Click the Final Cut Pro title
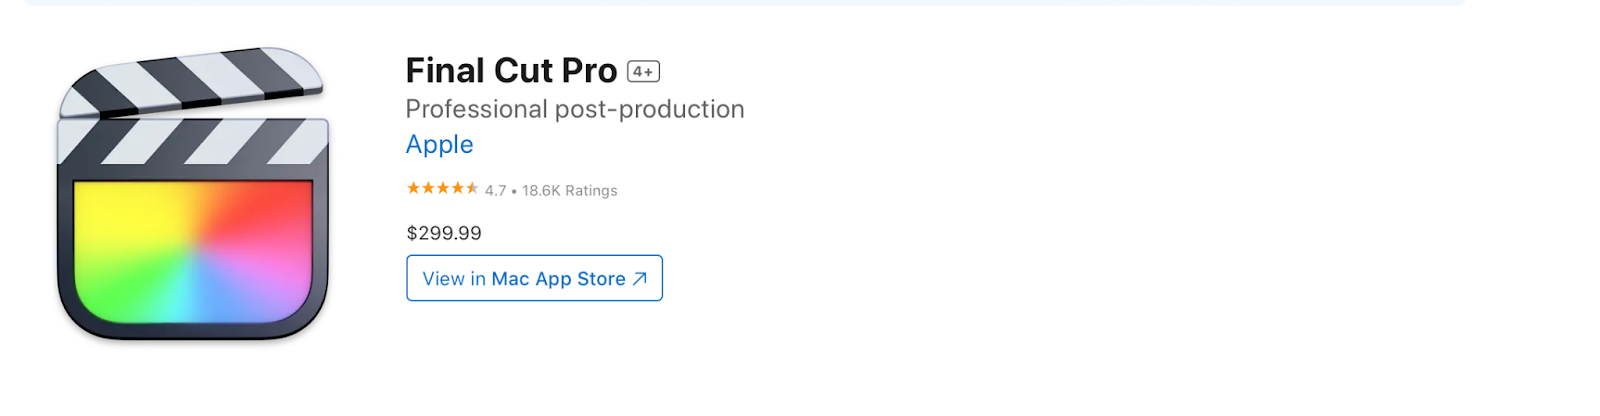Viewport: 1600px width, 416px height. 511,71
